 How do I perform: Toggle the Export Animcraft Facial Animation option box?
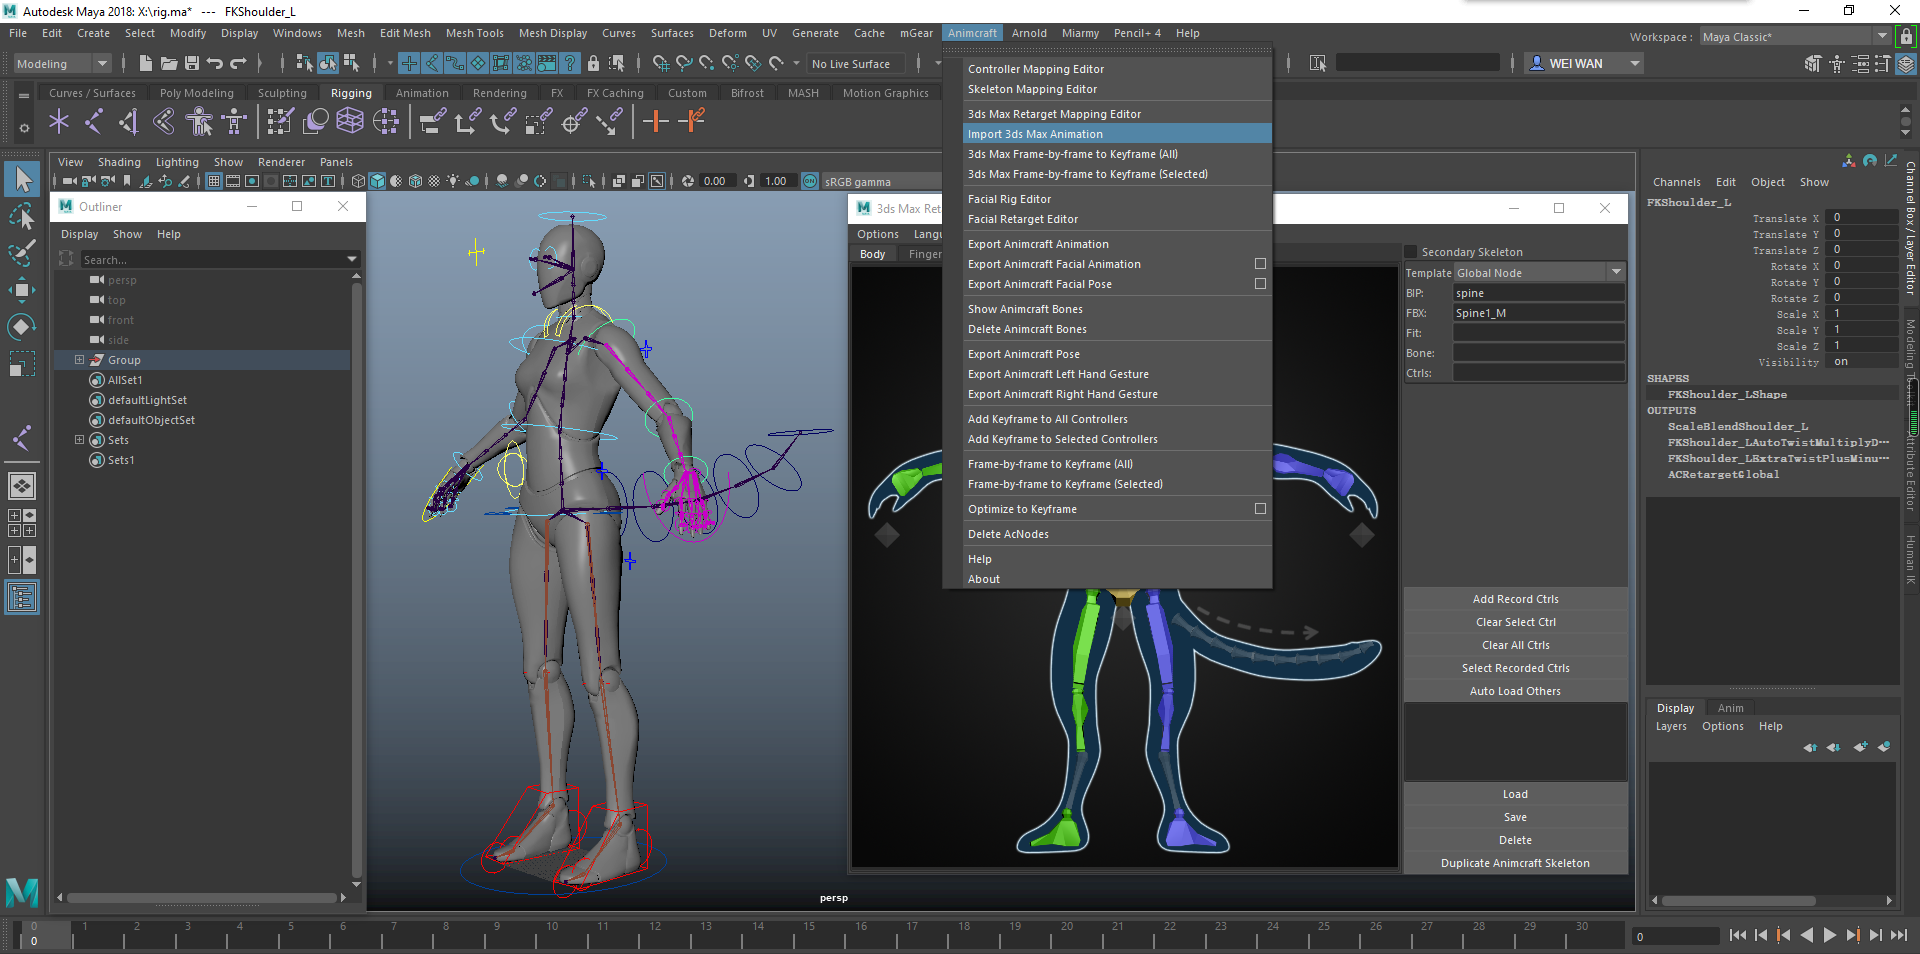[x=1260, y=264]
